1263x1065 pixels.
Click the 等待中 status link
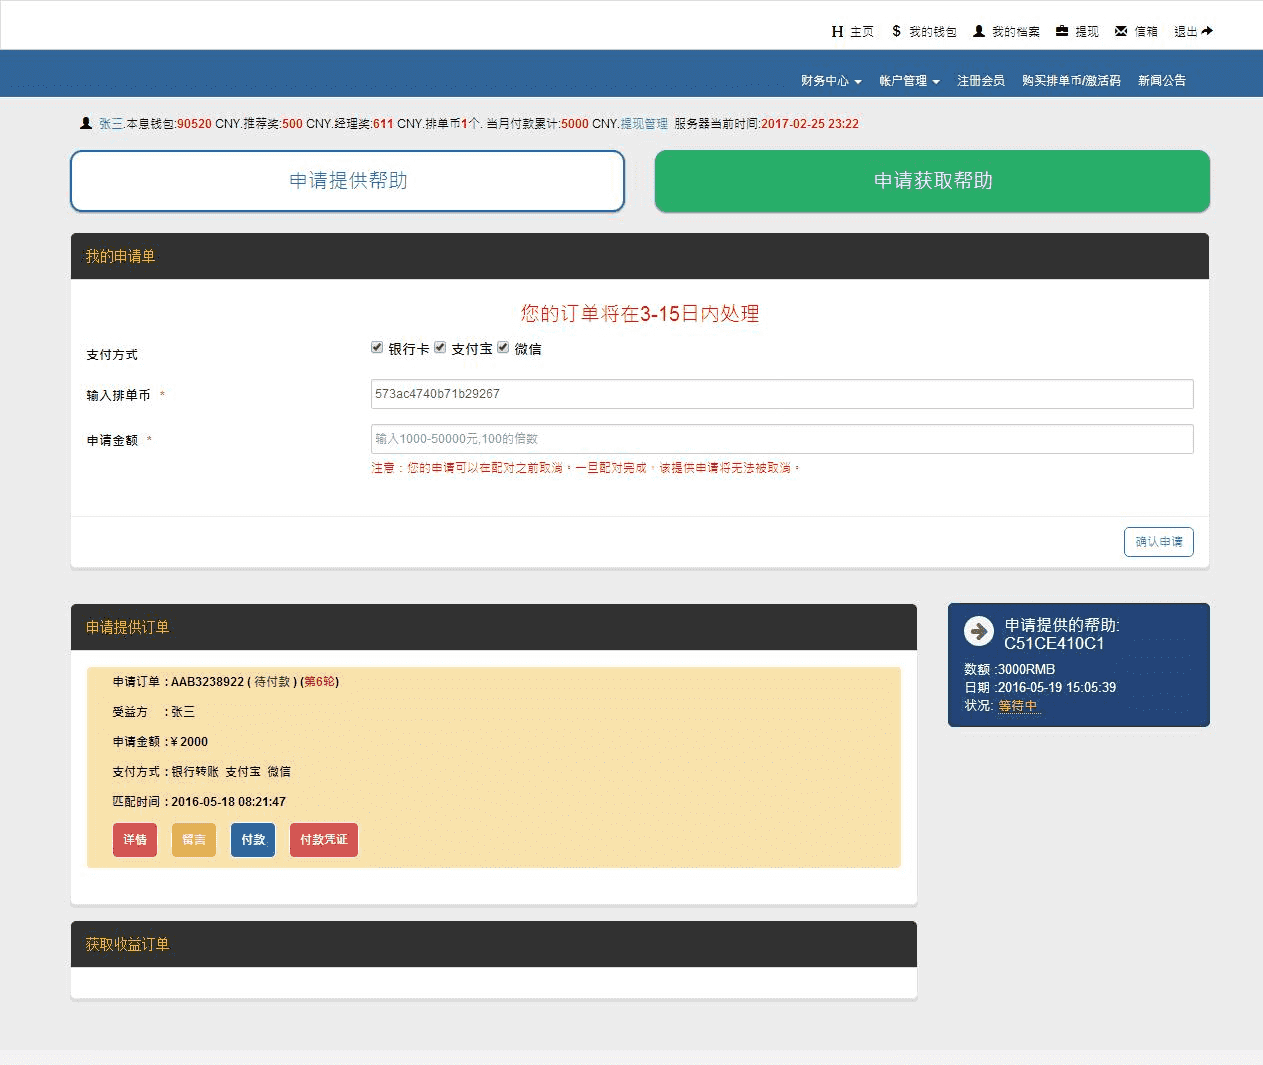[1018, 706]
